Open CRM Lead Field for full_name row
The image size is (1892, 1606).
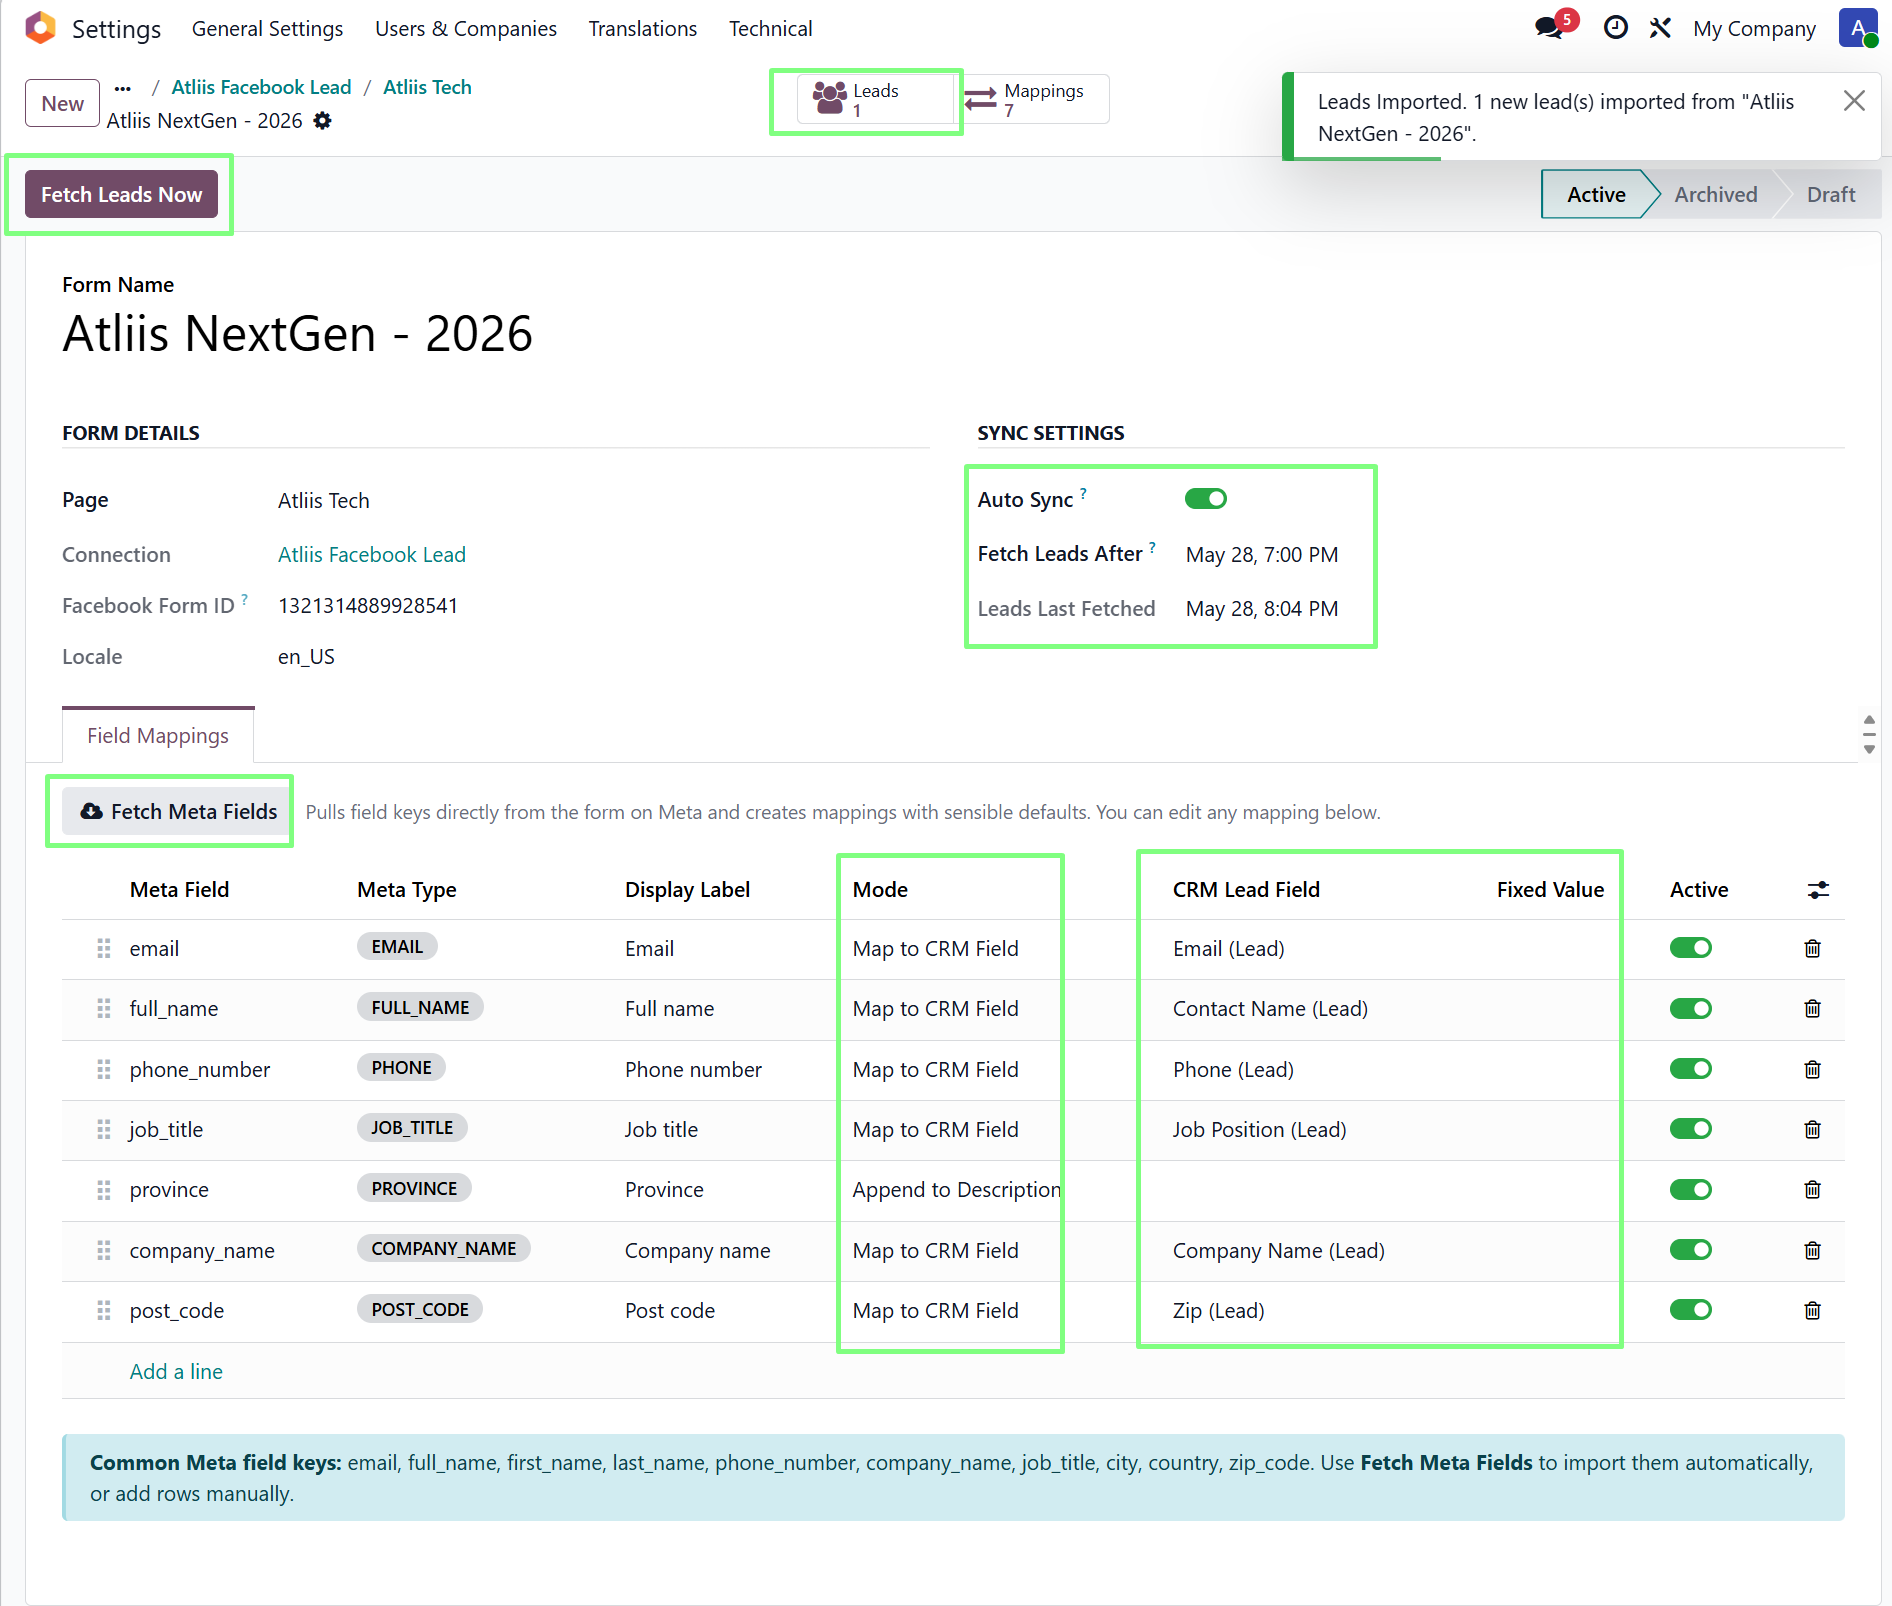click(x=1270, y=1008)
